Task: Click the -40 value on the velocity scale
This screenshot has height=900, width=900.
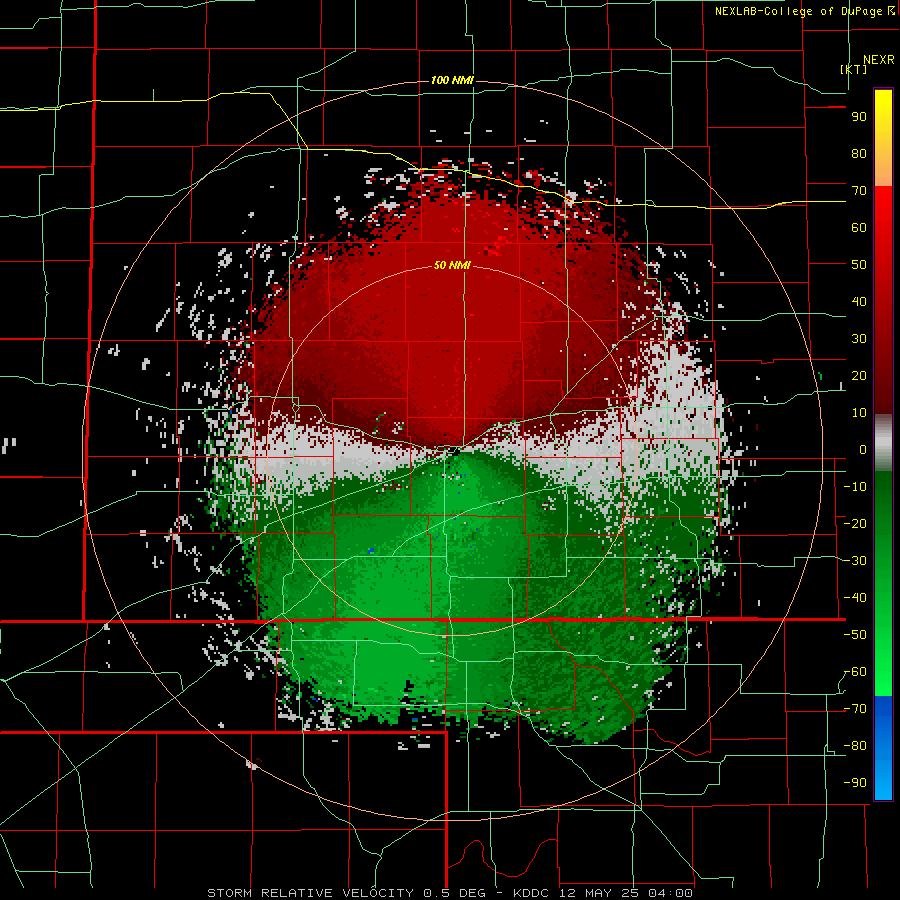Action: [x=855, y=598]
